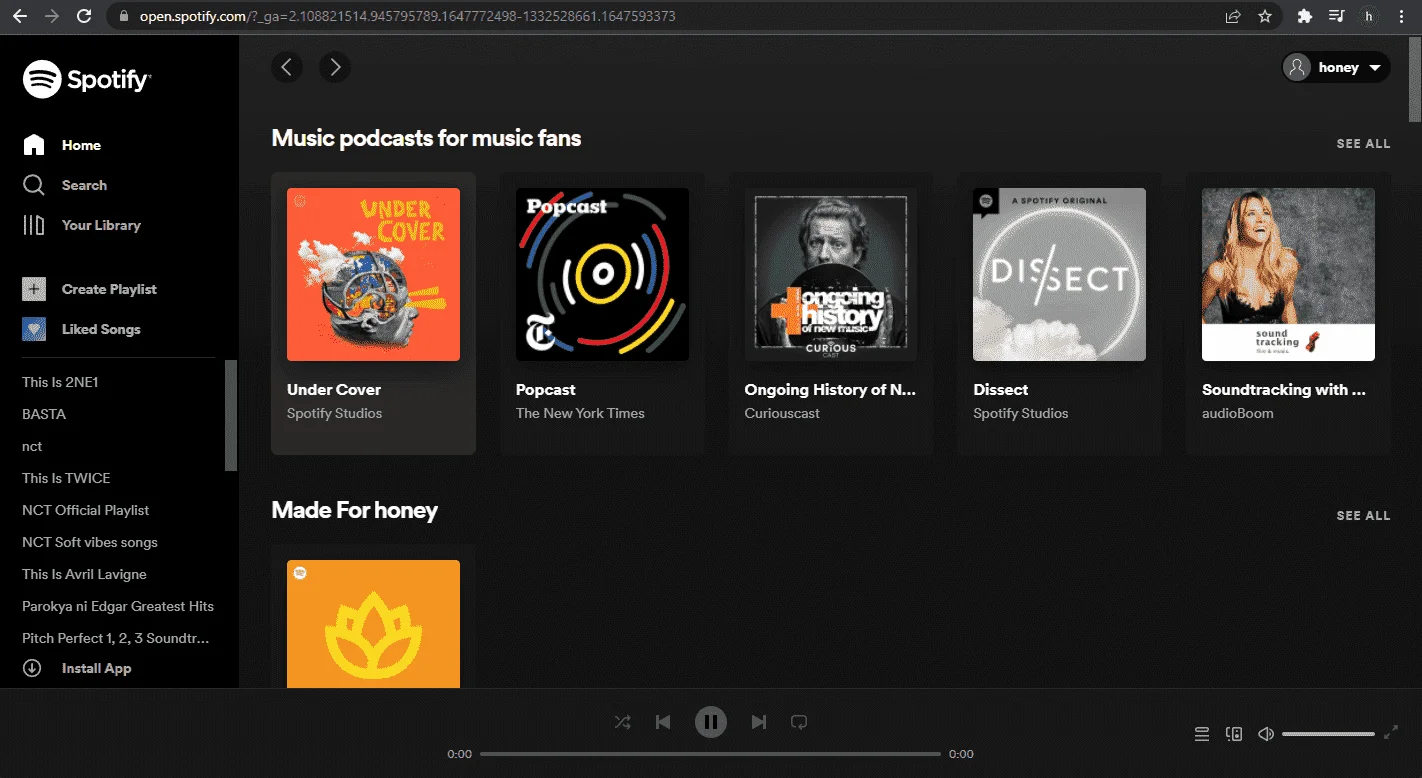Open Liked Songs heart icon
1422x778 pixels.
(x=34, y=329)
